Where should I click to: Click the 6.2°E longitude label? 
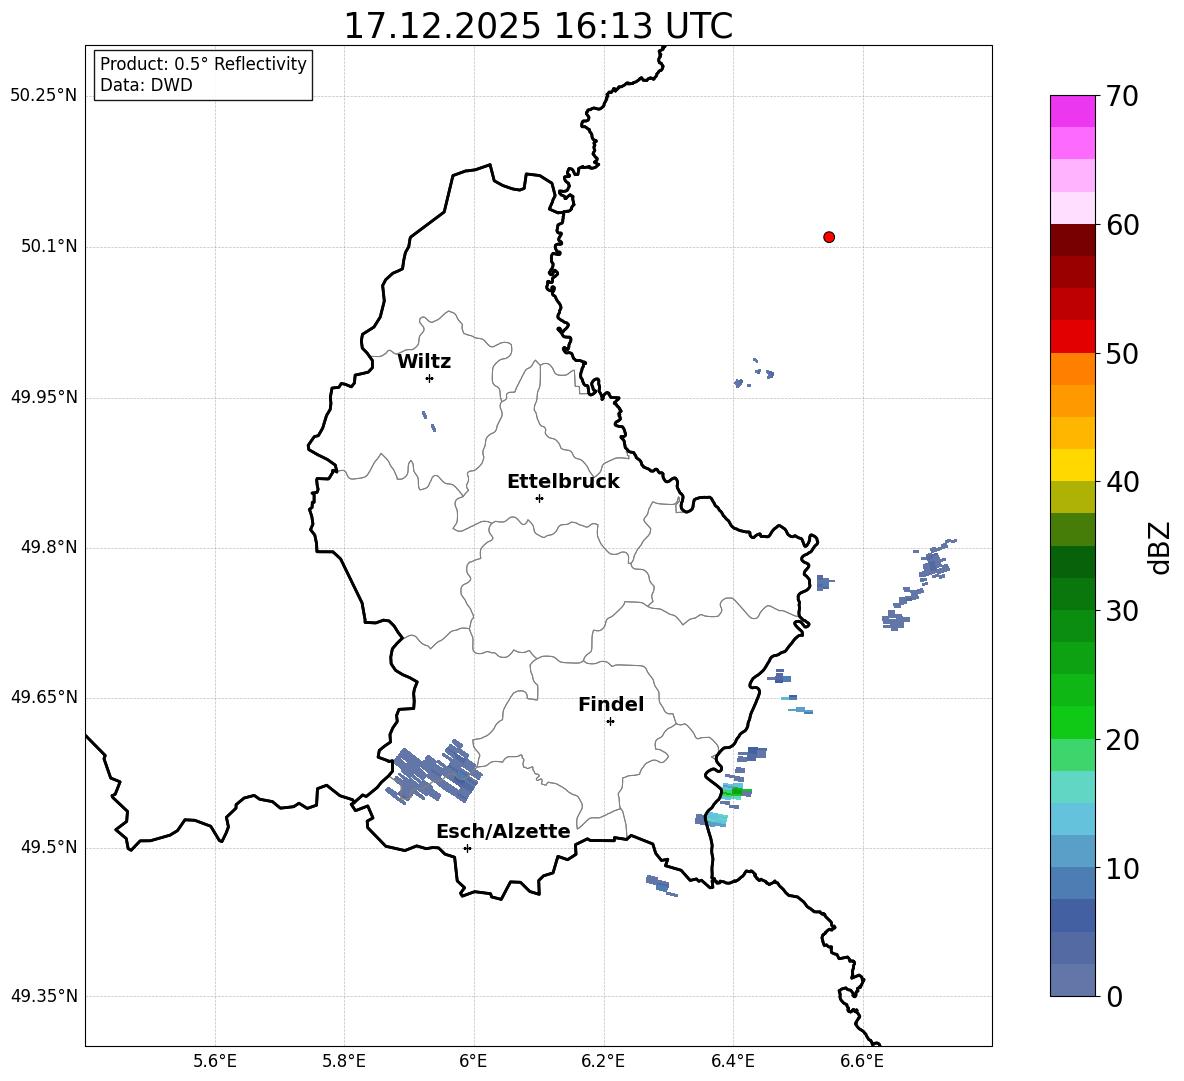pos(603,1062)
